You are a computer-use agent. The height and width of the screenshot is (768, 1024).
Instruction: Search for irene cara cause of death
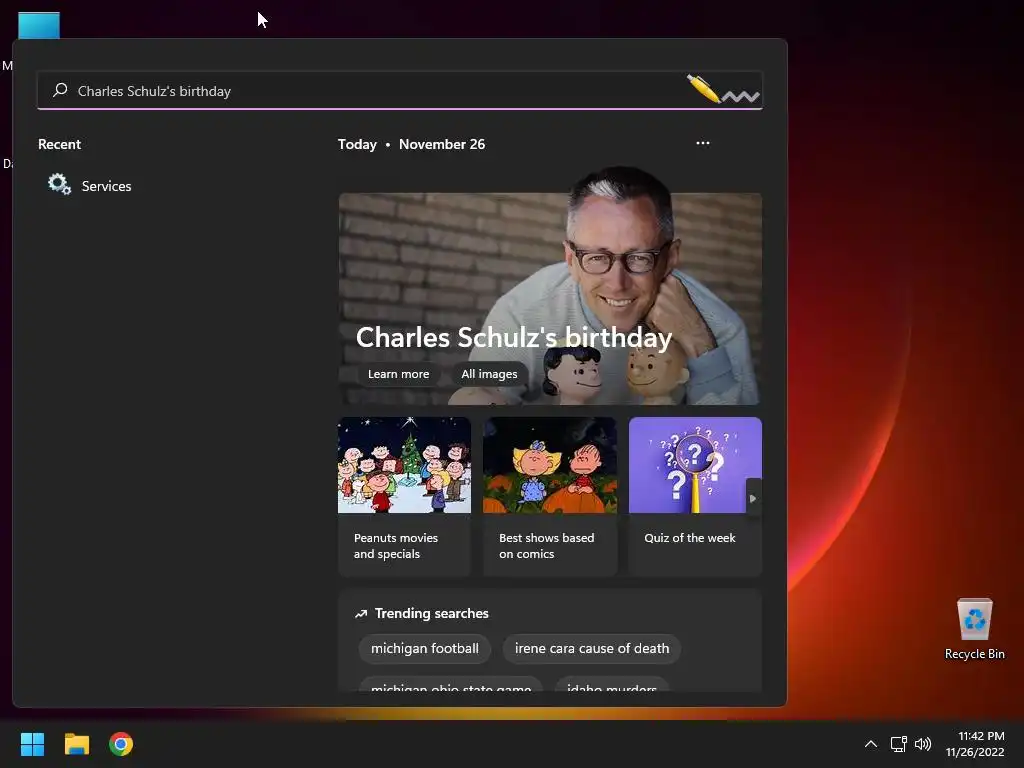(592, 648)
